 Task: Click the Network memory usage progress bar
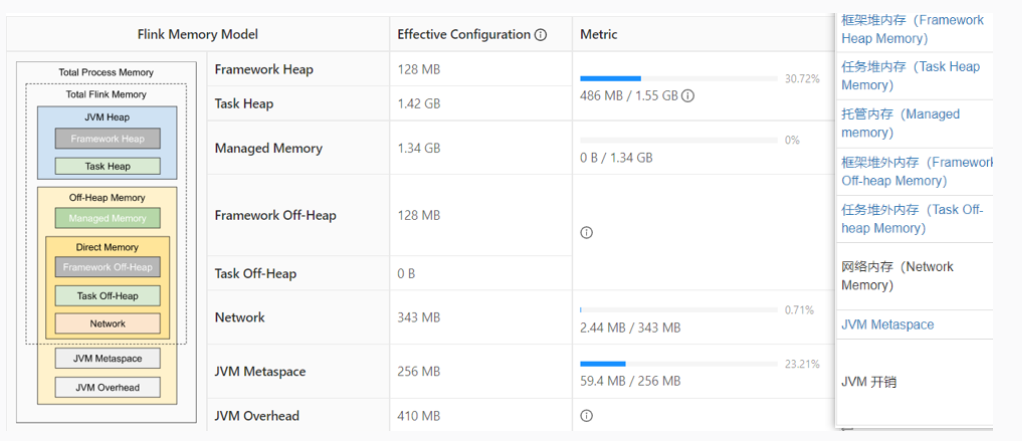[678, 310]
